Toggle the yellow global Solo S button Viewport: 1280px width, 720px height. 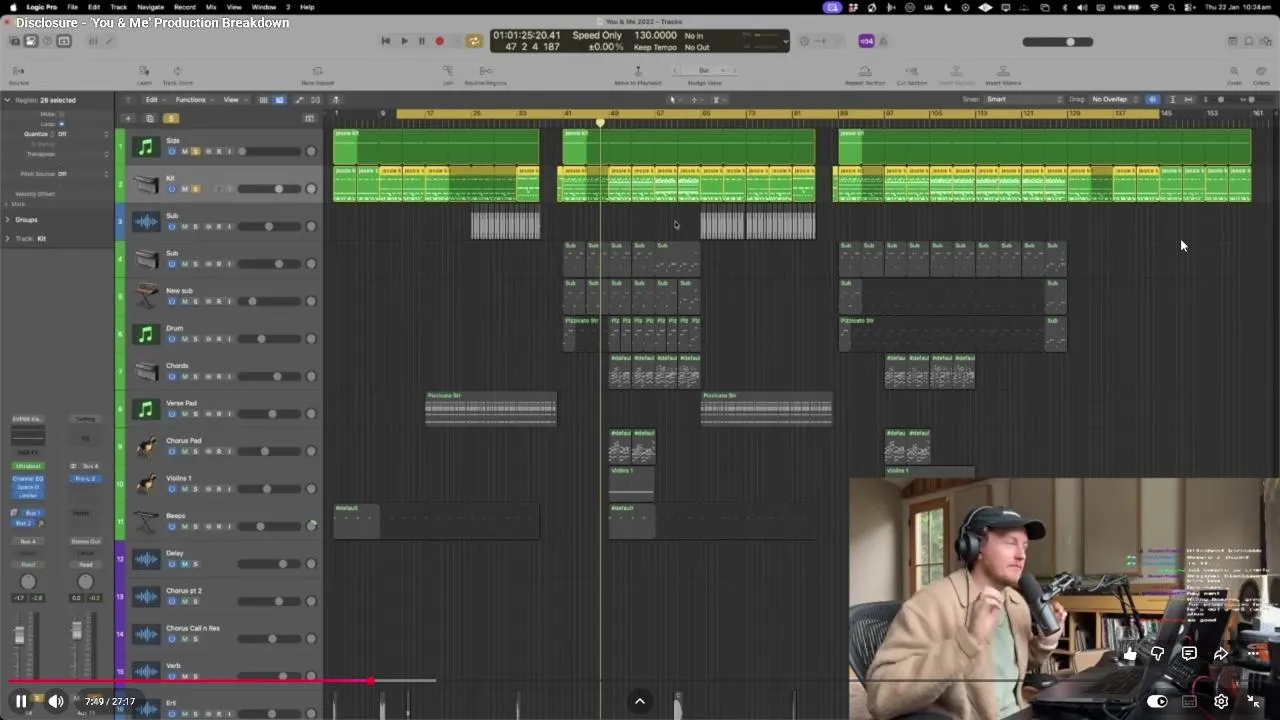171,118
